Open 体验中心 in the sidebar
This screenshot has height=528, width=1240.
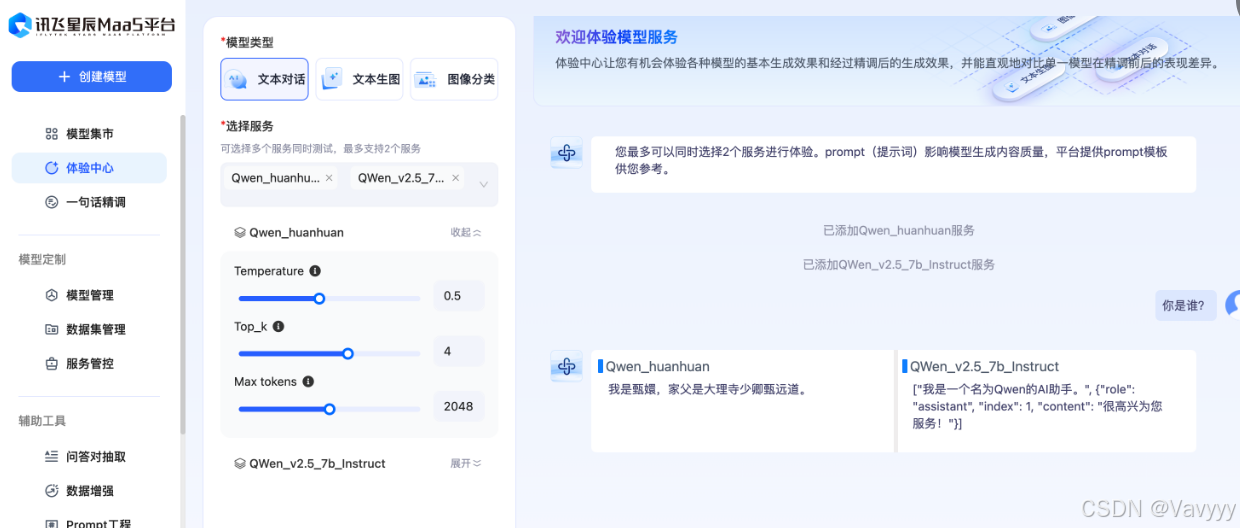click(x=89, y=168)
